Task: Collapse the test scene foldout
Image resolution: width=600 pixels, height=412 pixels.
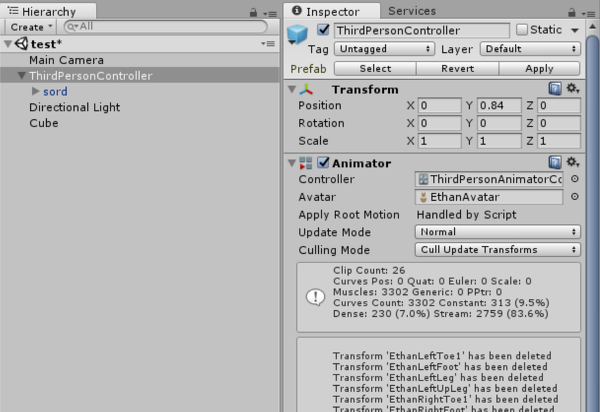Action: point(8,44)
